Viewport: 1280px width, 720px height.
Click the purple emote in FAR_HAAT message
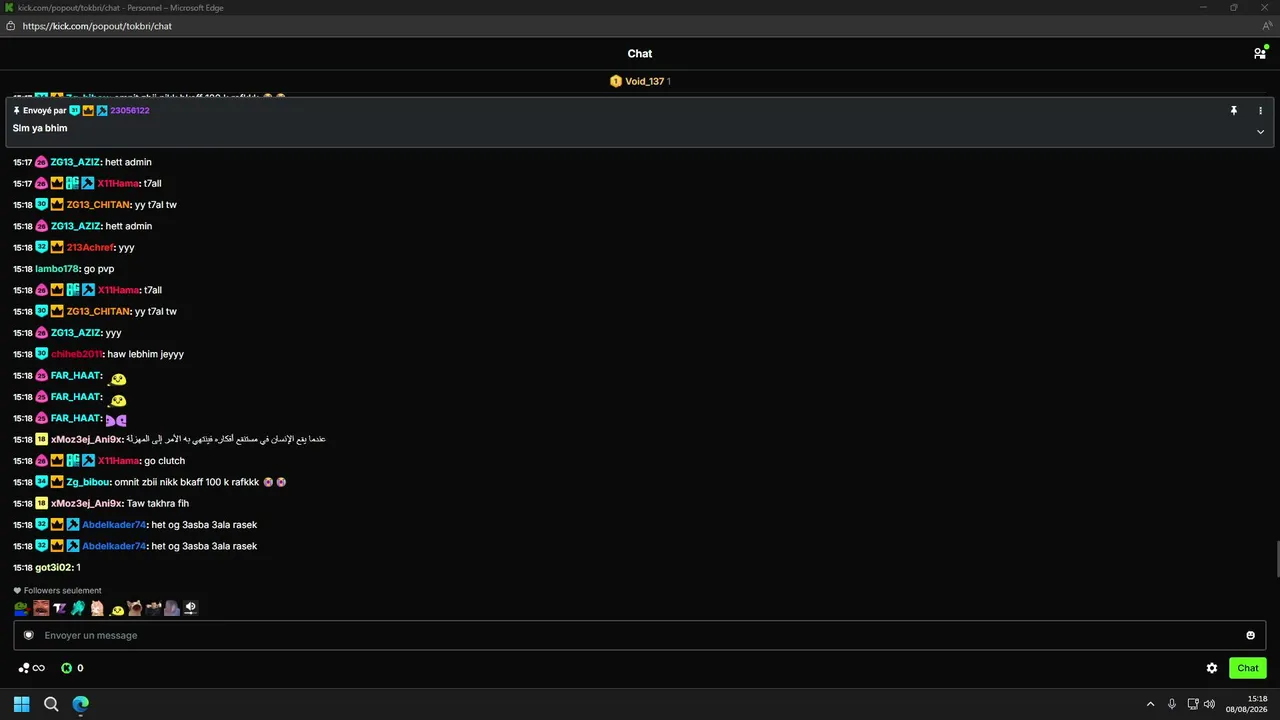[116, 420]
